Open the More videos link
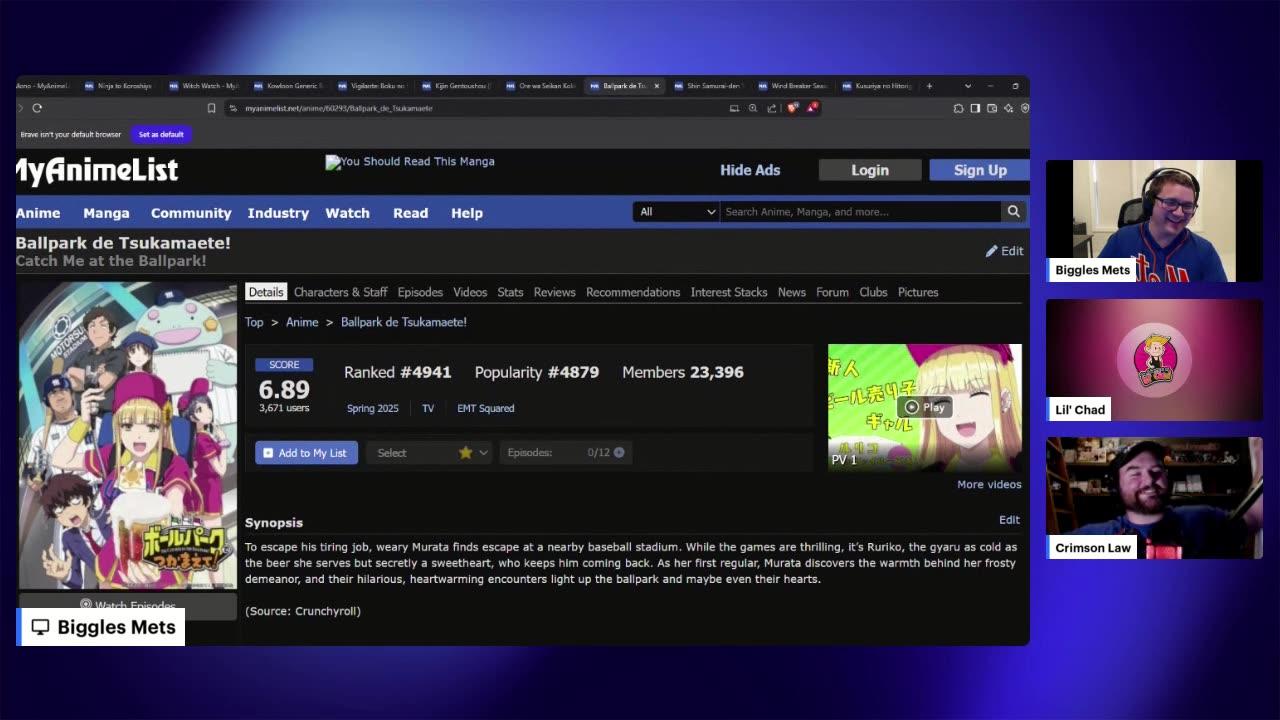 coord(989,484)
